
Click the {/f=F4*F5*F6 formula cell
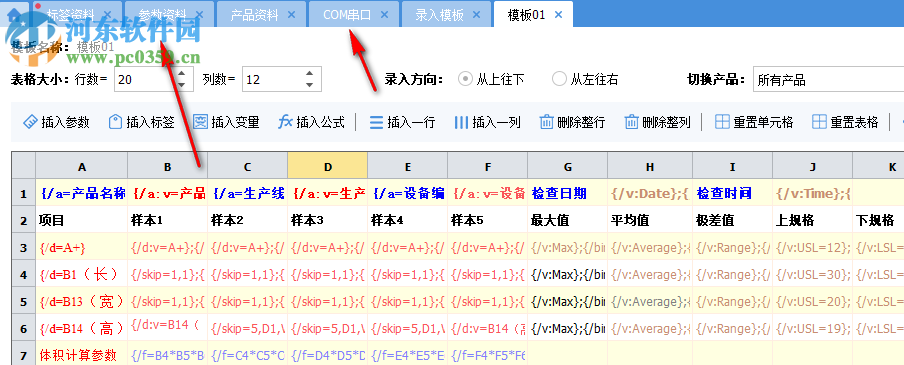coord(488,354)
